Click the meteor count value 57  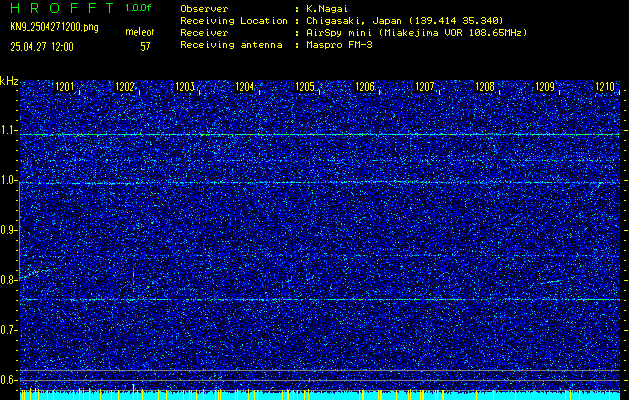point(145,47)
